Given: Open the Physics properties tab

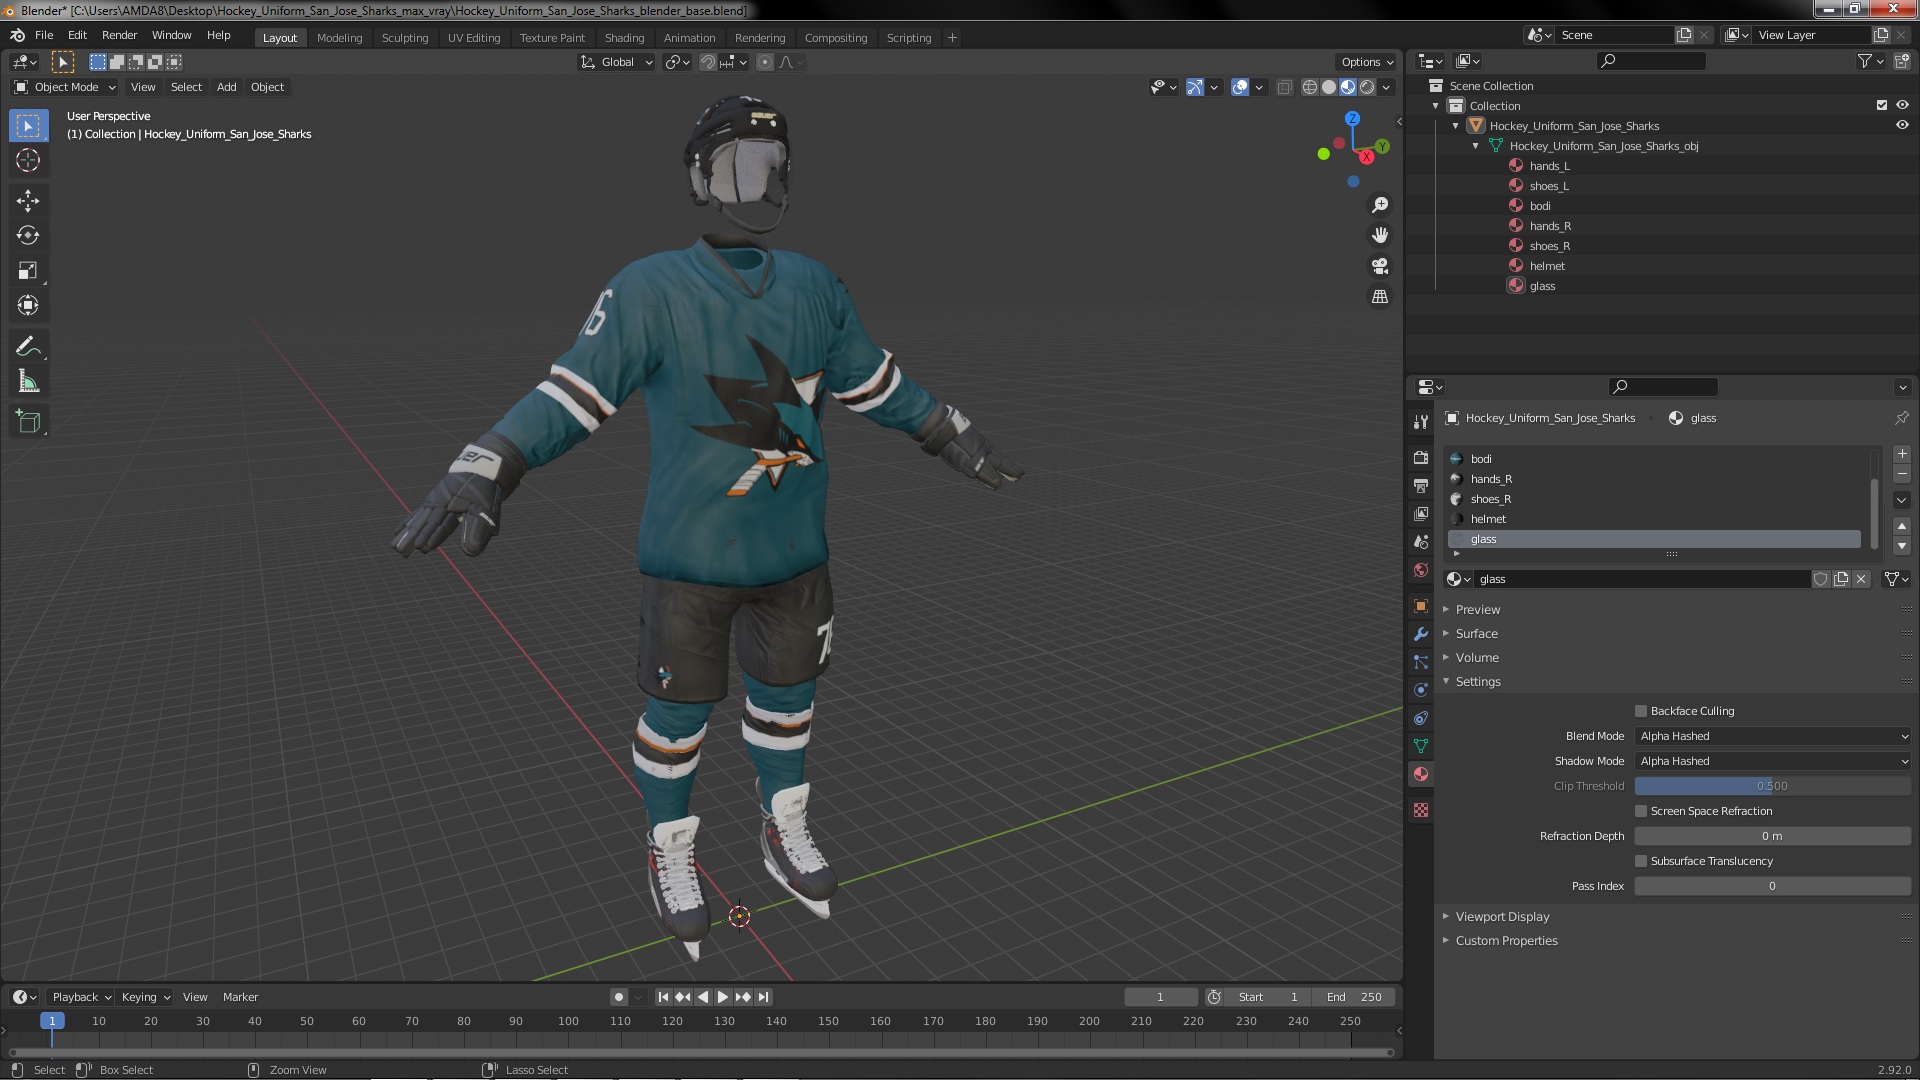Looking at the screenshot, I should [1421, 690].
